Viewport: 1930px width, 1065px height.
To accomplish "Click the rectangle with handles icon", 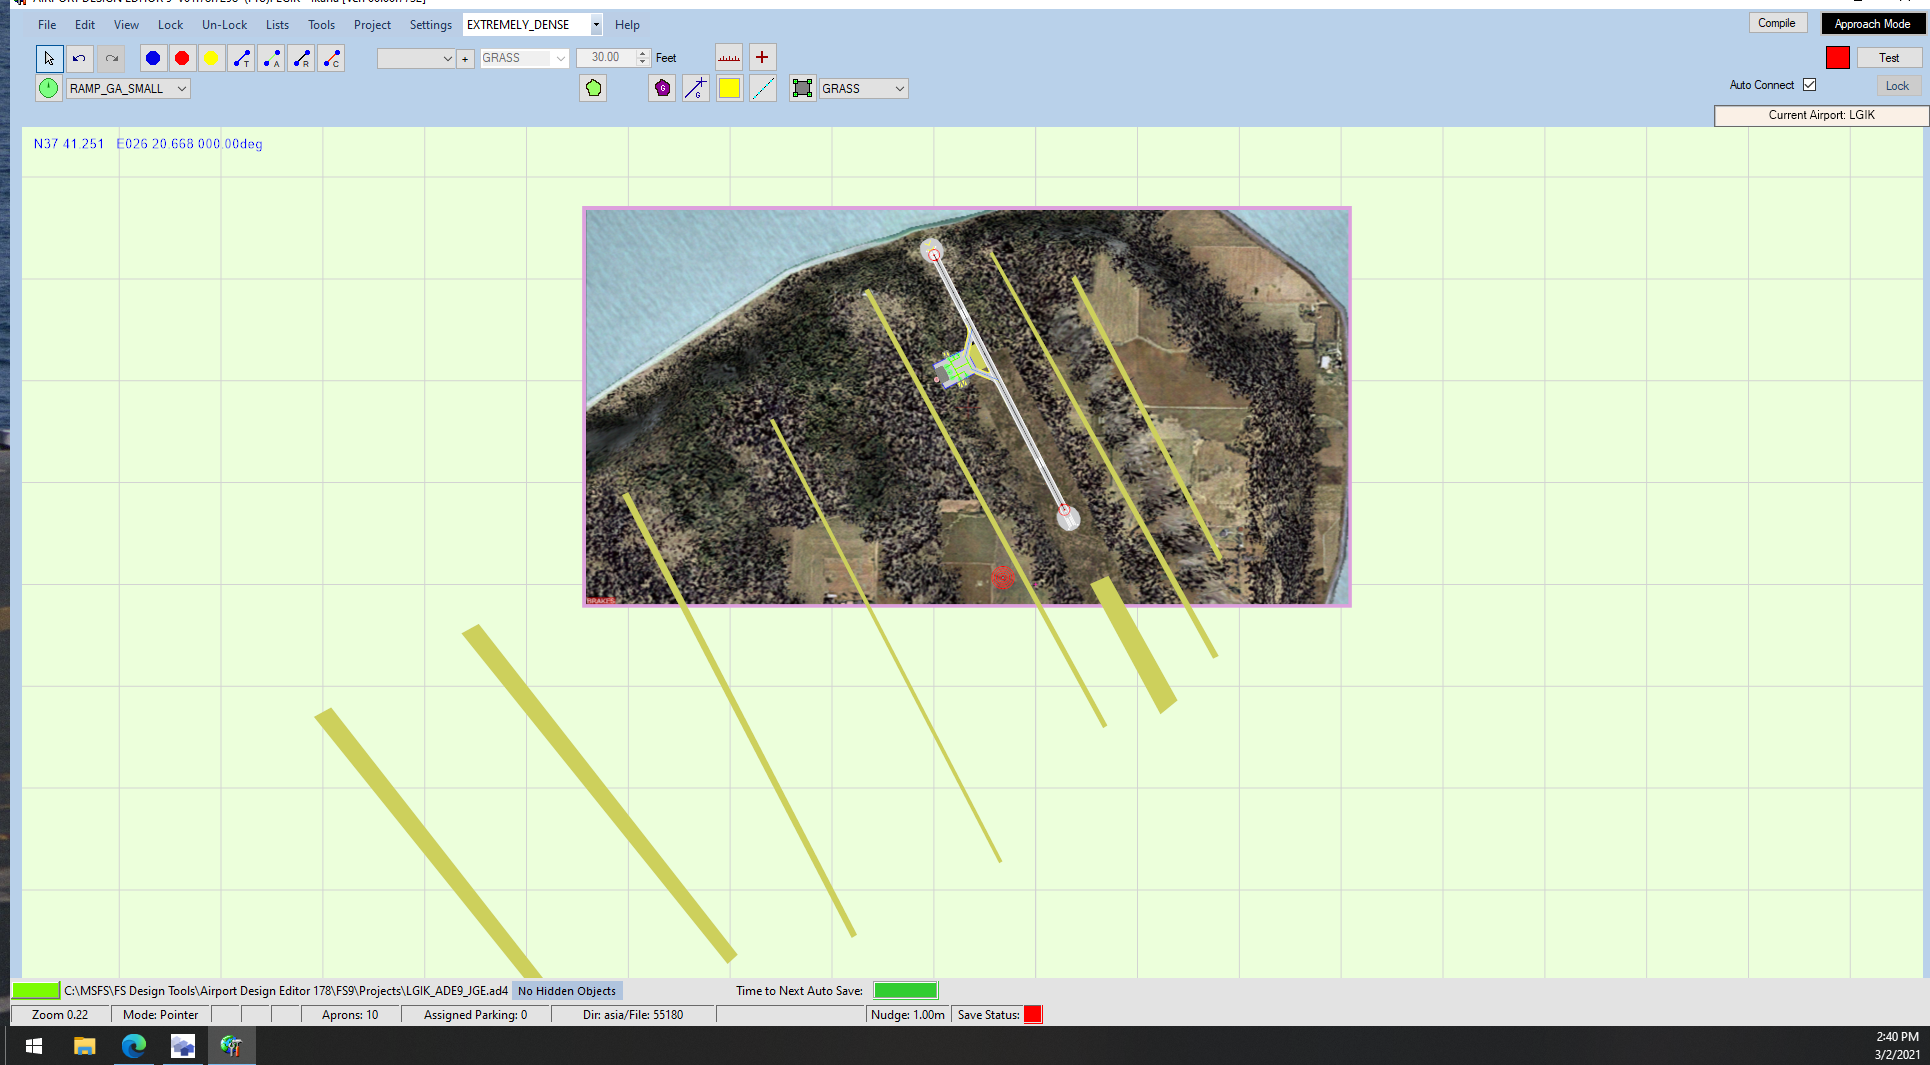I will click(802, 88).
